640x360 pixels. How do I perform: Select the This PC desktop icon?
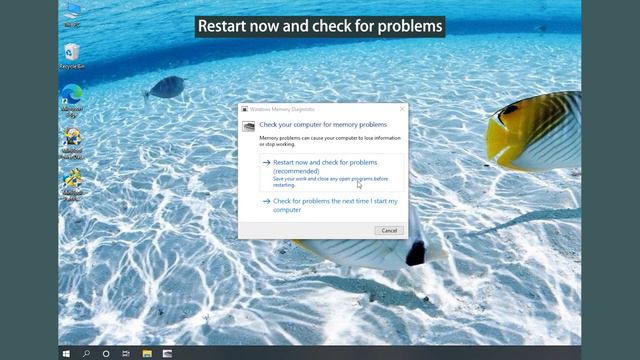click(x=72, y=15)
